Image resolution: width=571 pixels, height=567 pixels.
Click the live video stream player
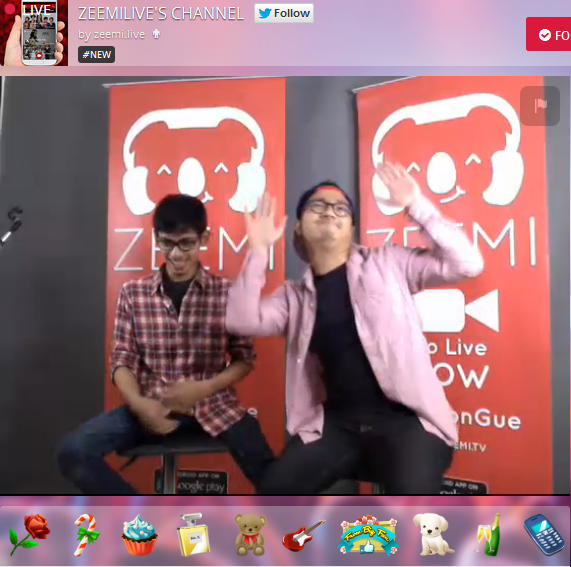pos(285,285)
